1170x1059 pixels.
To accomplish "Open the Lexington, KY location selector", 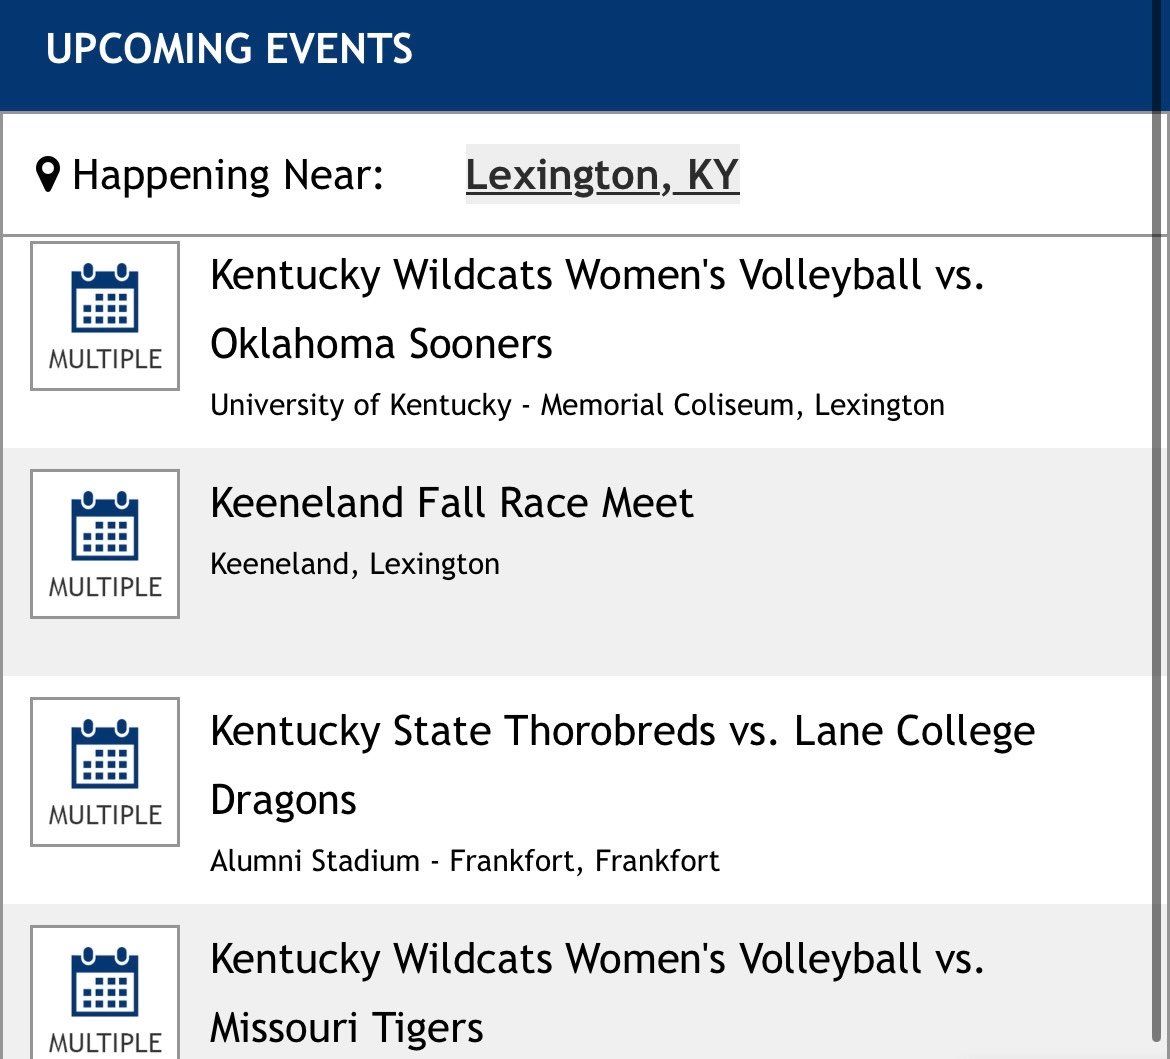I will [602, 174].
